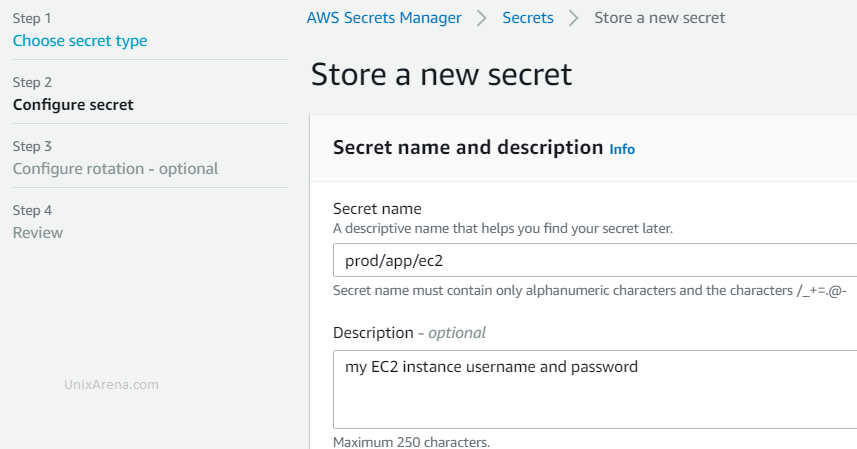Click the Step 1 label
Viewport: 857px width, 449px height.
coord(32,19)
